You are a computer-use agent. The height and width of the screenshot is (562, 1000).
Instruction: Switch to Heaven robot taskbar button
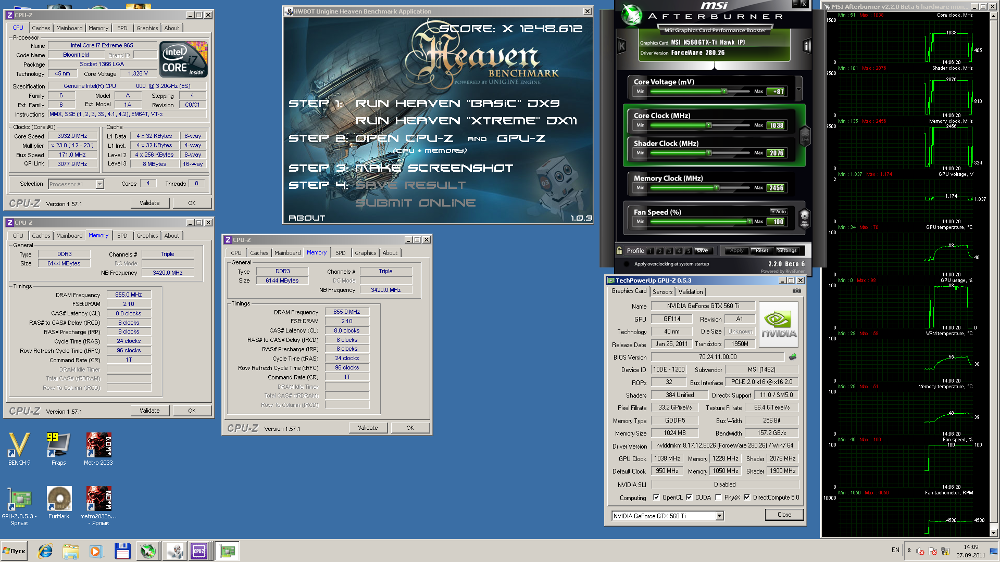(x=175, y=551)
